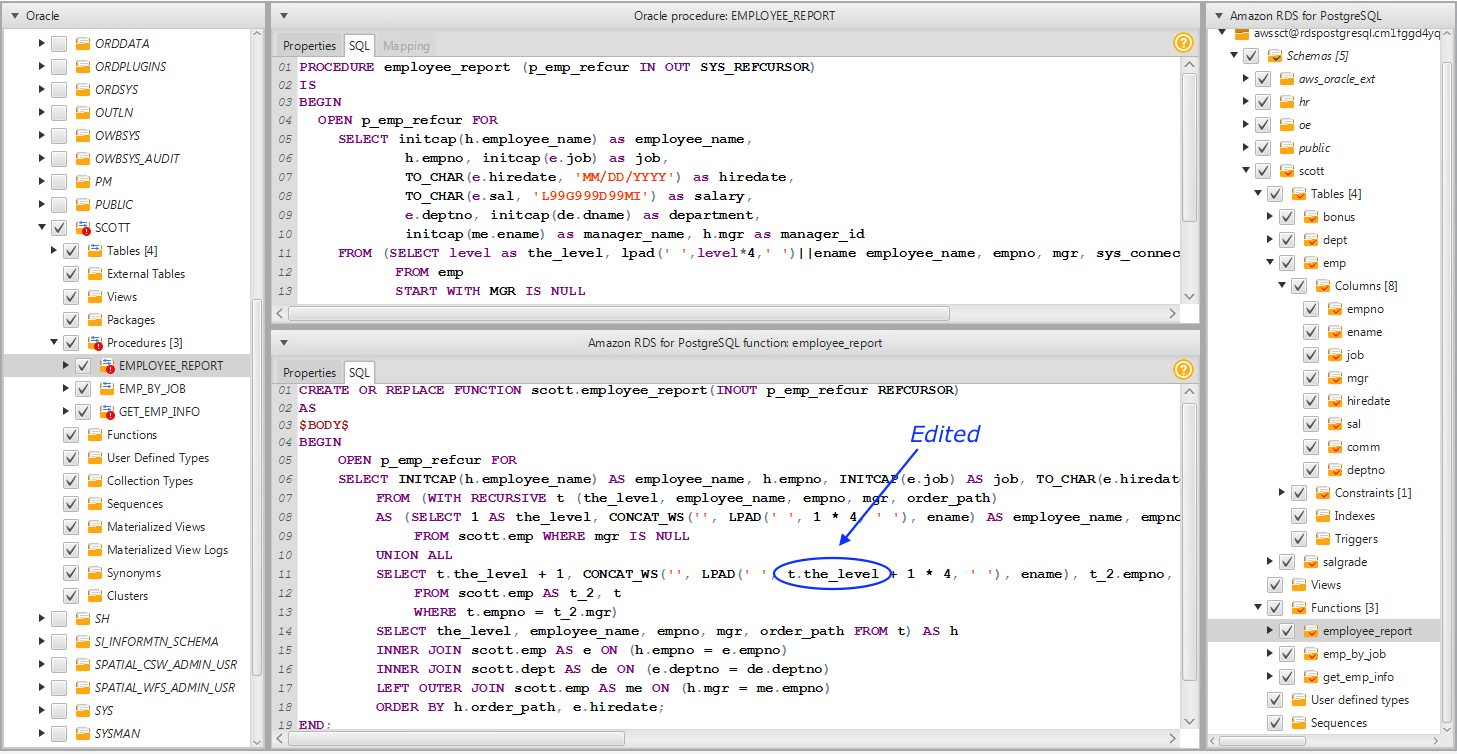Open help for the Oracle procedure panel
The height and width of the screenshot is (754, 1457).
tap(1183, 43)
